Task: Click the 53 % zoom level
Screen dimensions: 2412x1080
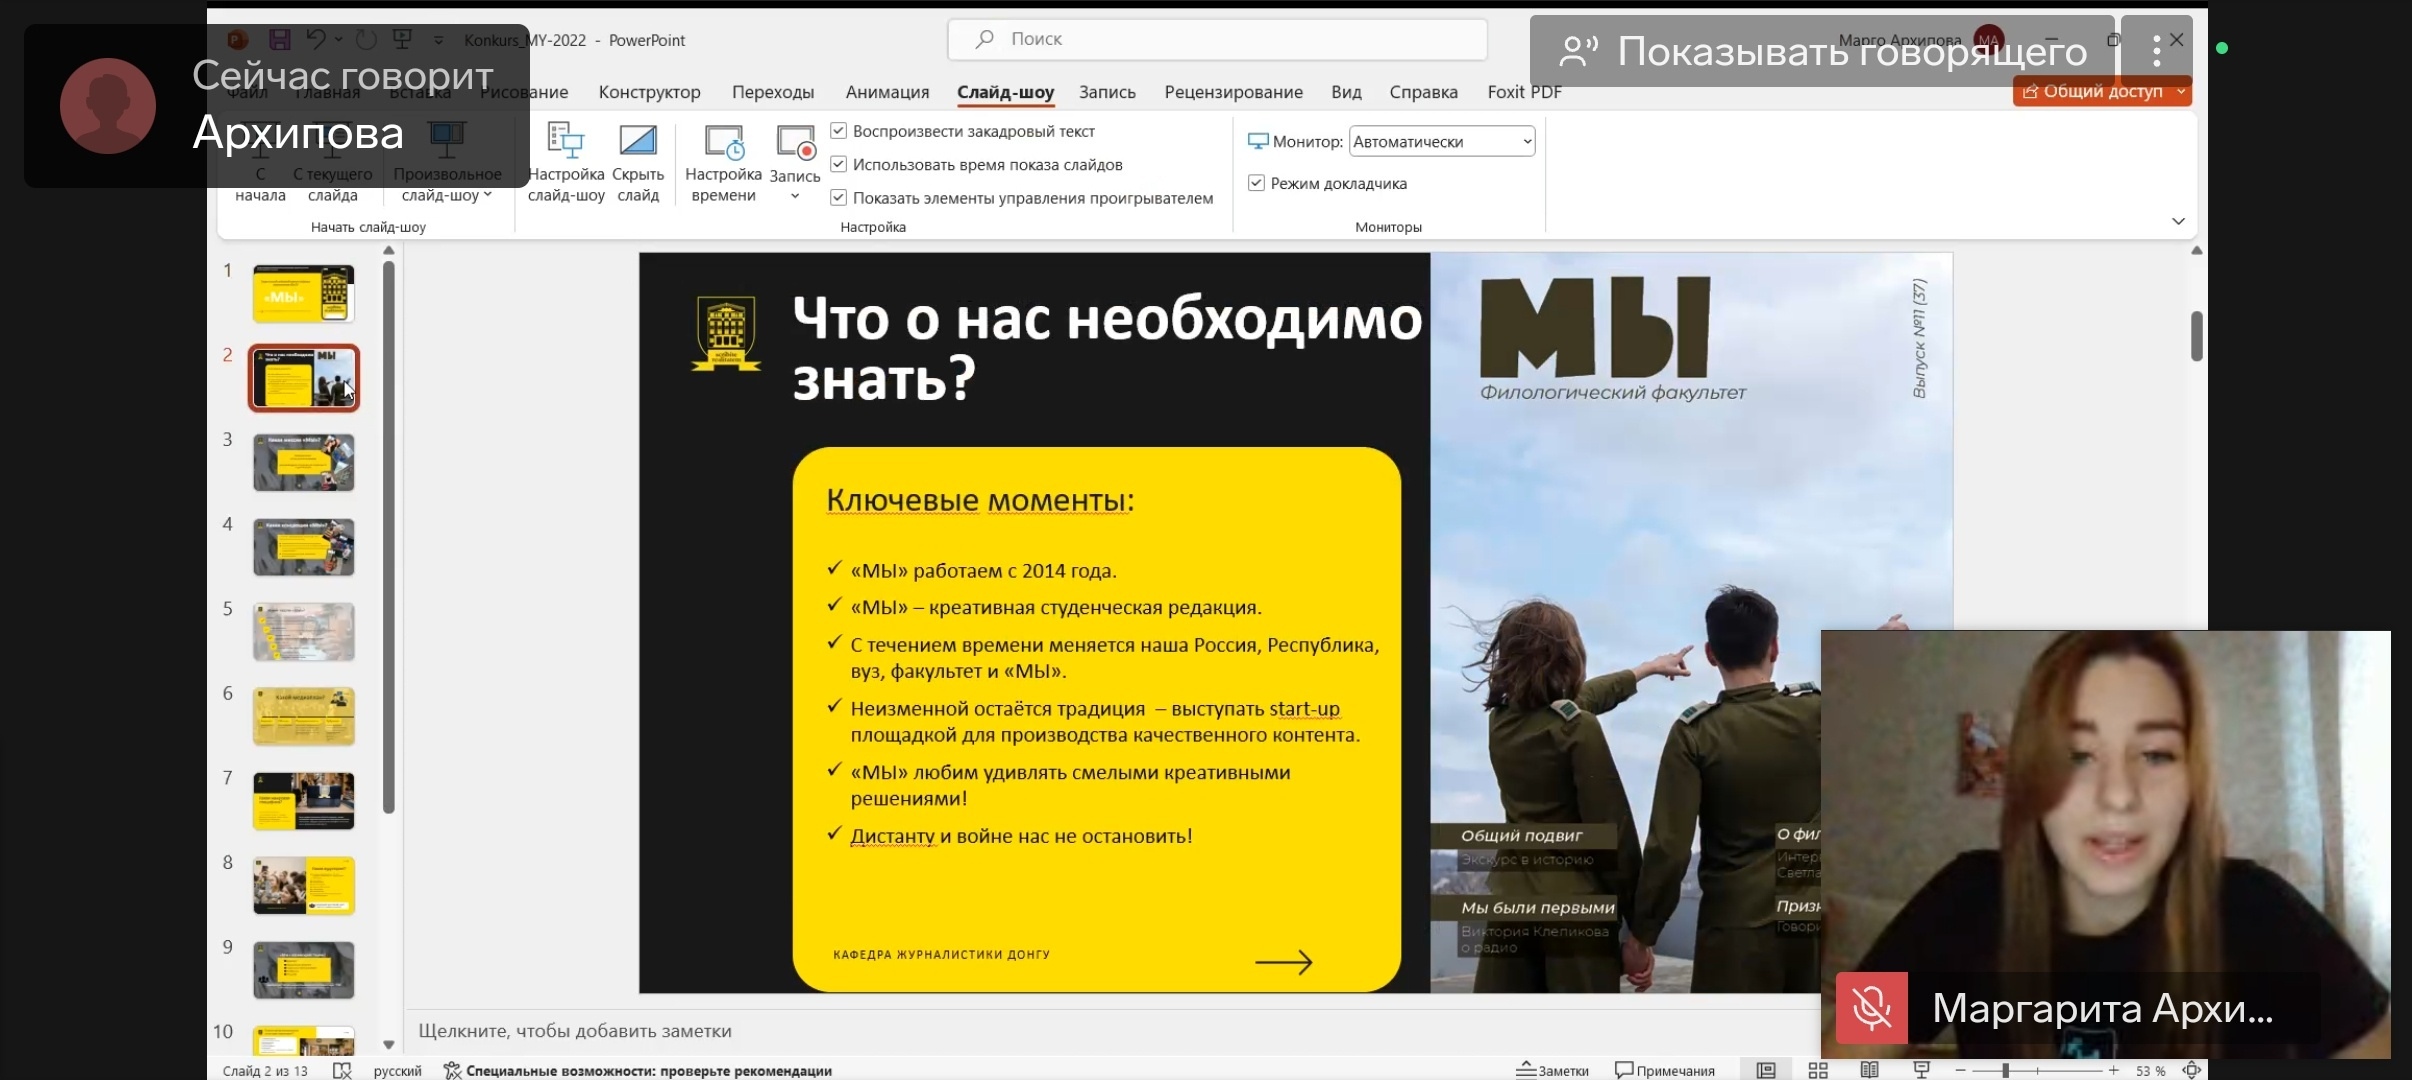Action: pyautogui.click(x=2150, y=1071)
